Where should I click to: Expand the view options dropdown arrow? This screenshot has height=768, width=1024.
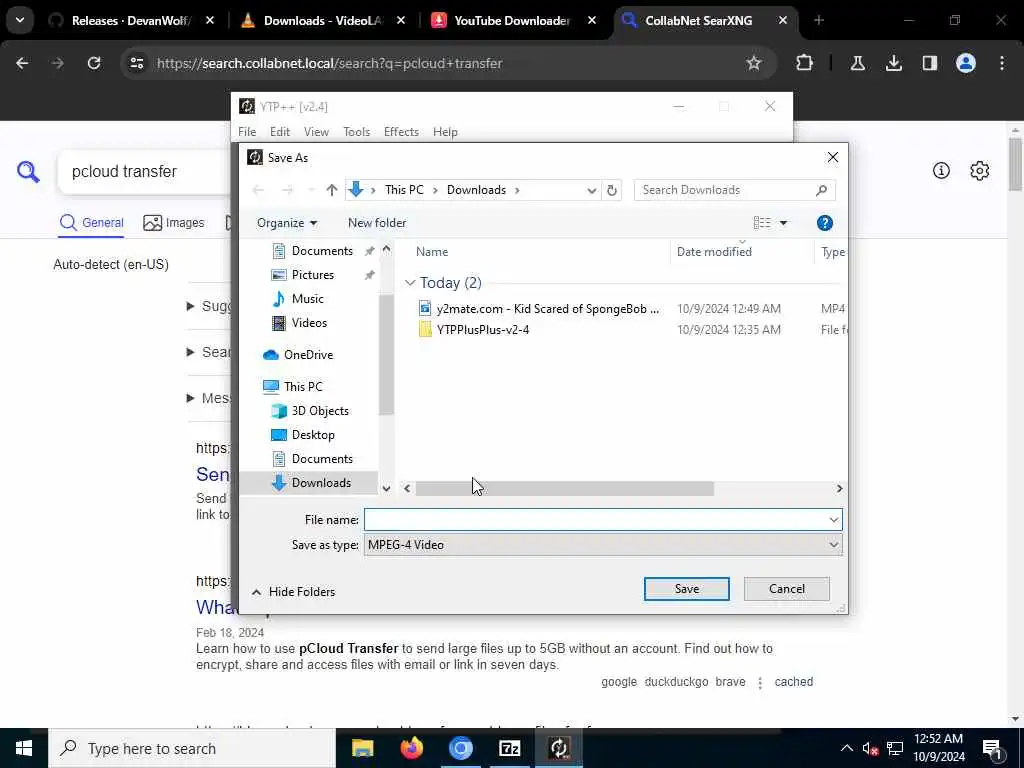click(x=783, y=223)
